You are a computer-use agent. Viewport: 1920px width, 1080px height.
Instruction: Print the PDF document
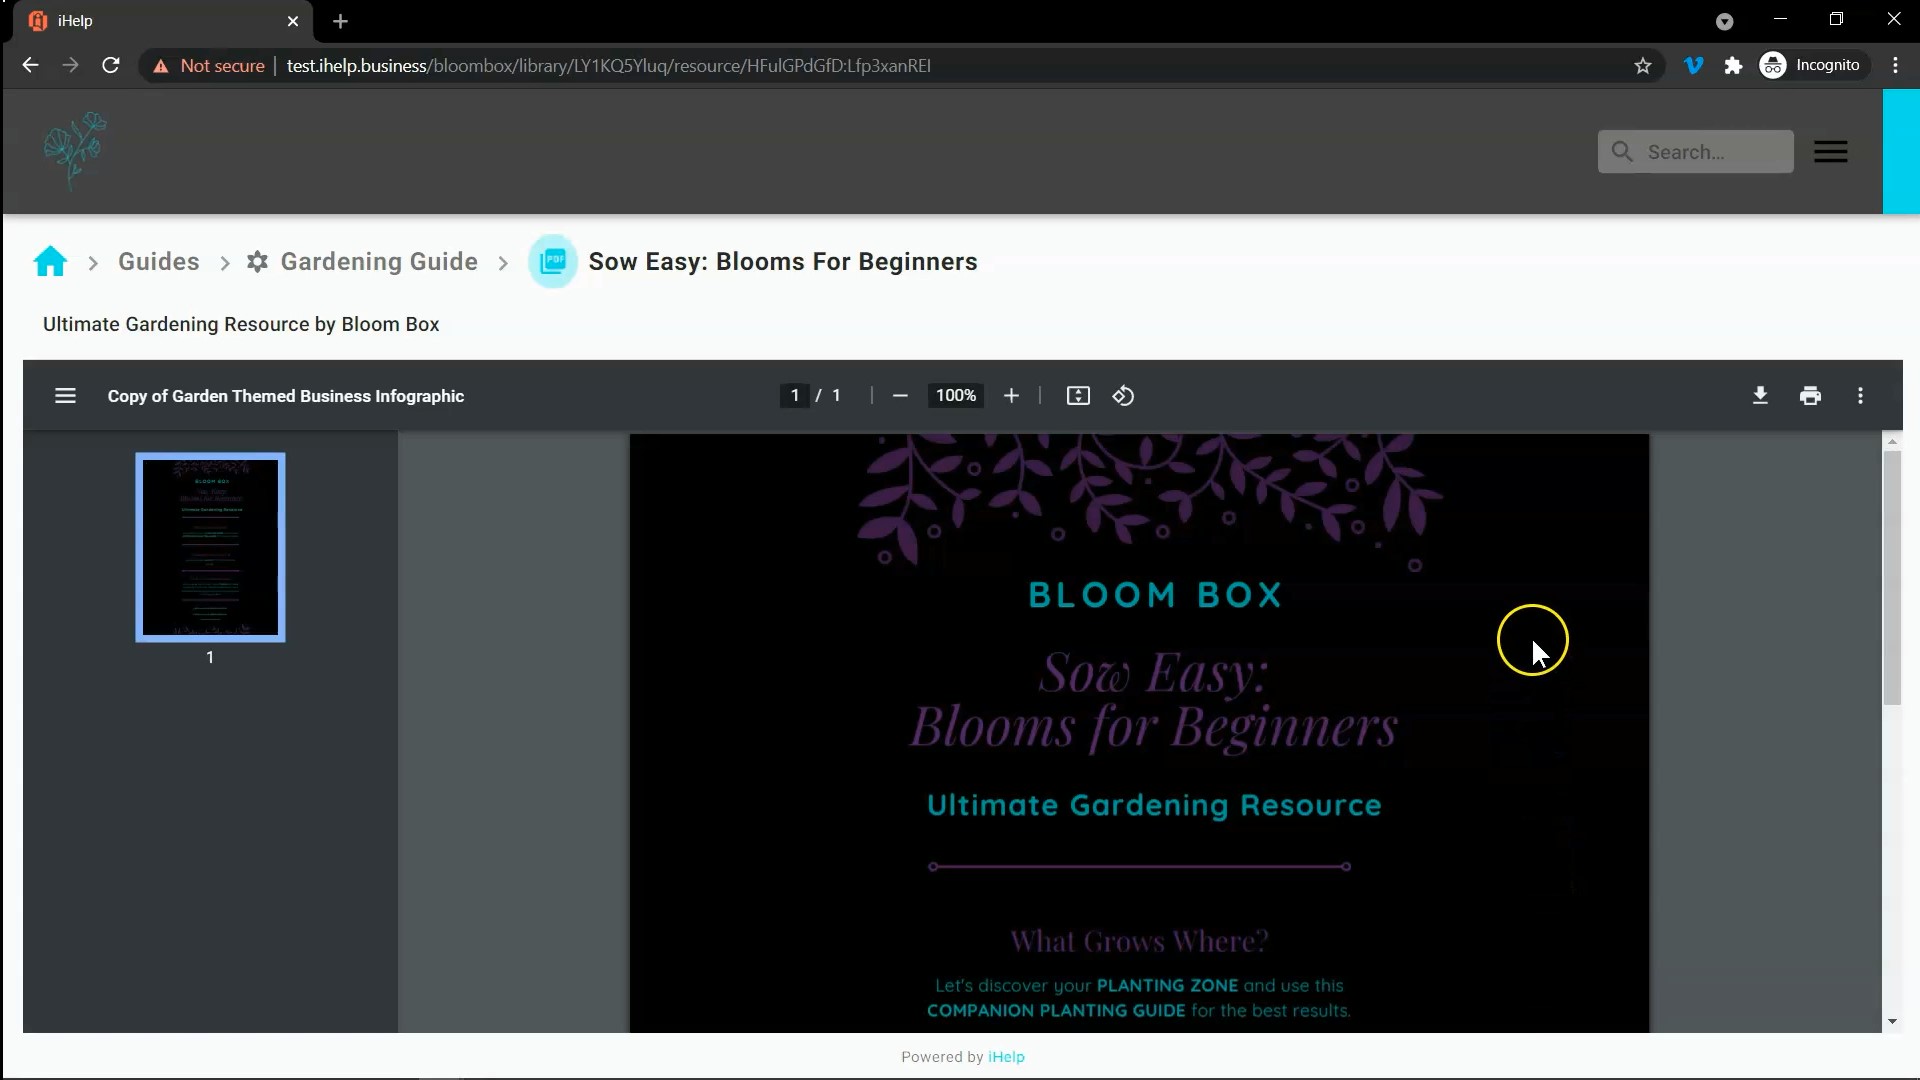point(1810,396)
